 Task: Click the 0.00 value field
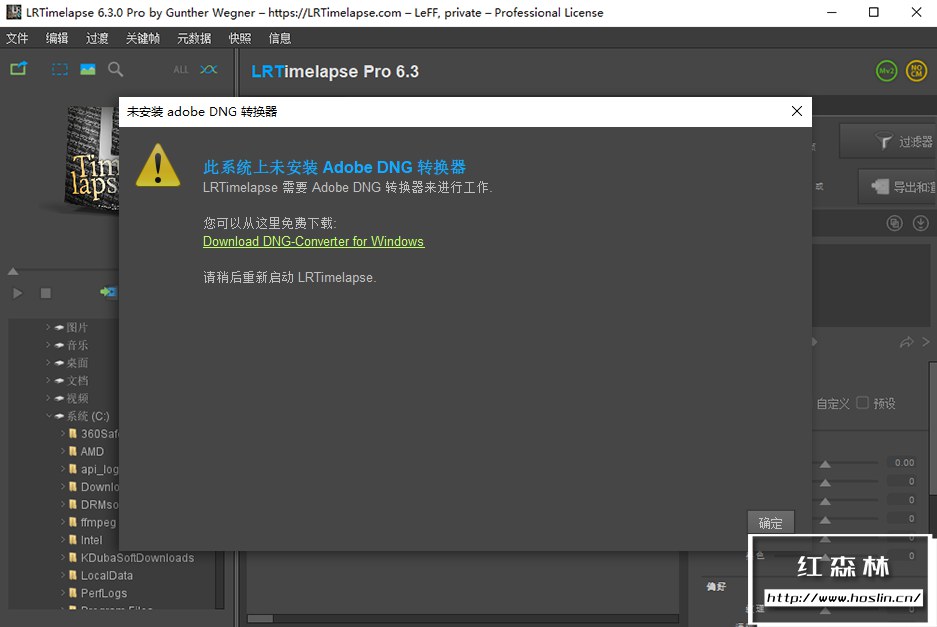[902, 463]
